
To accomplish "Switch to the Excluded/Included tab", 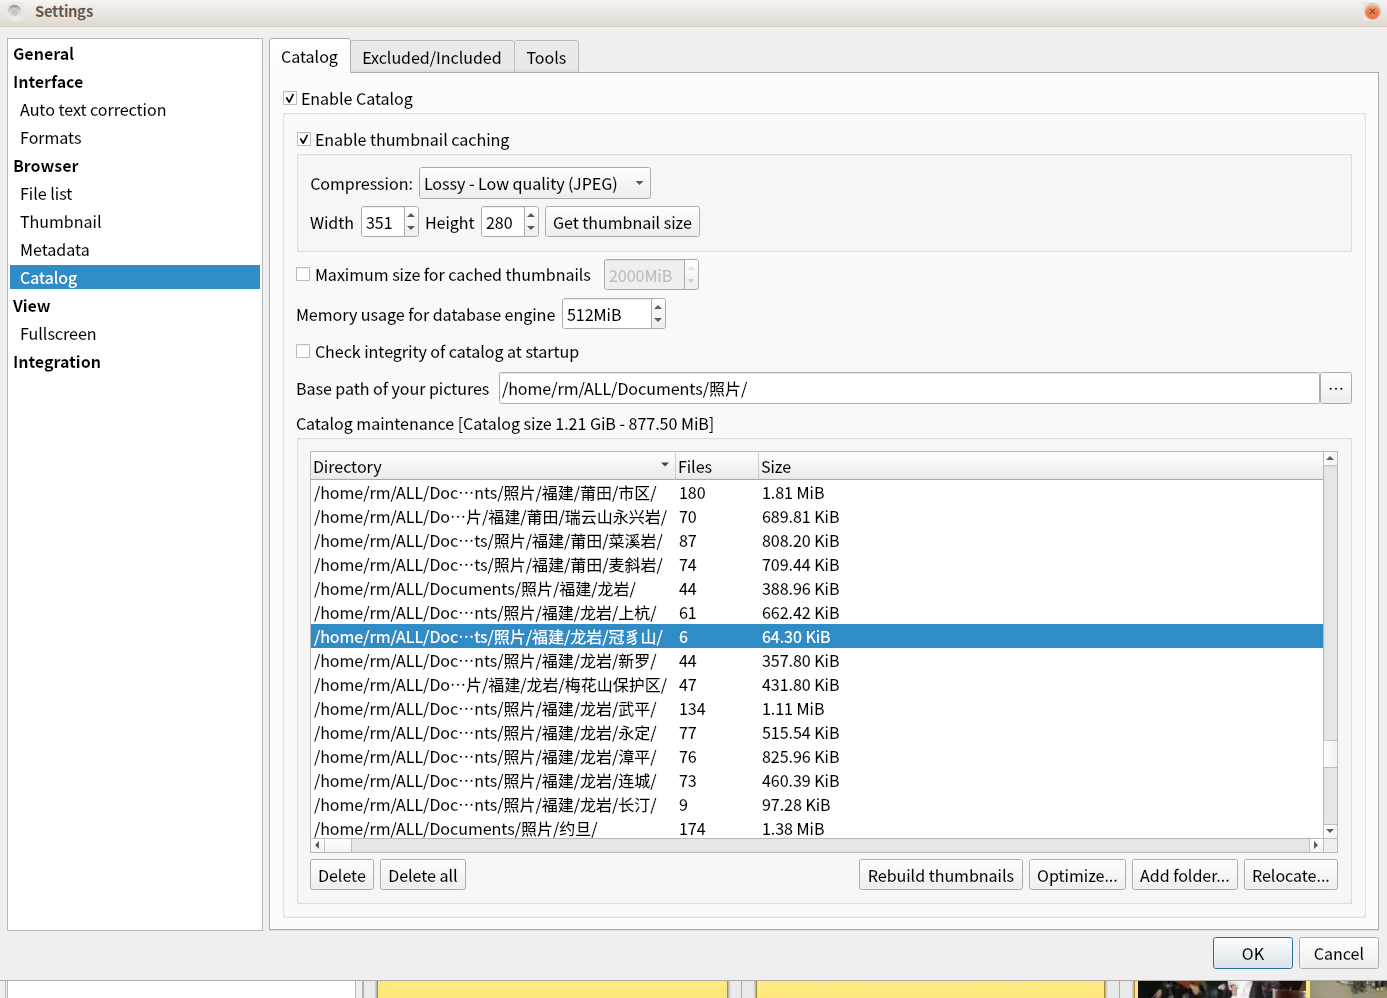I will point(431,57).
